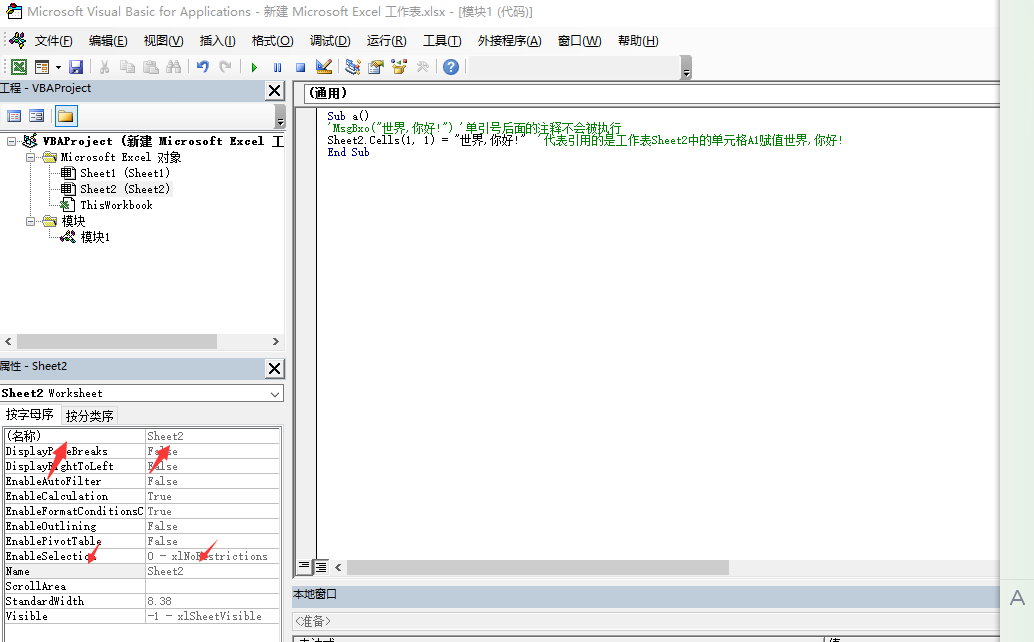Open the 格式(O) menu
This screenshot has width=1034, height=642.
click(272, 41)
